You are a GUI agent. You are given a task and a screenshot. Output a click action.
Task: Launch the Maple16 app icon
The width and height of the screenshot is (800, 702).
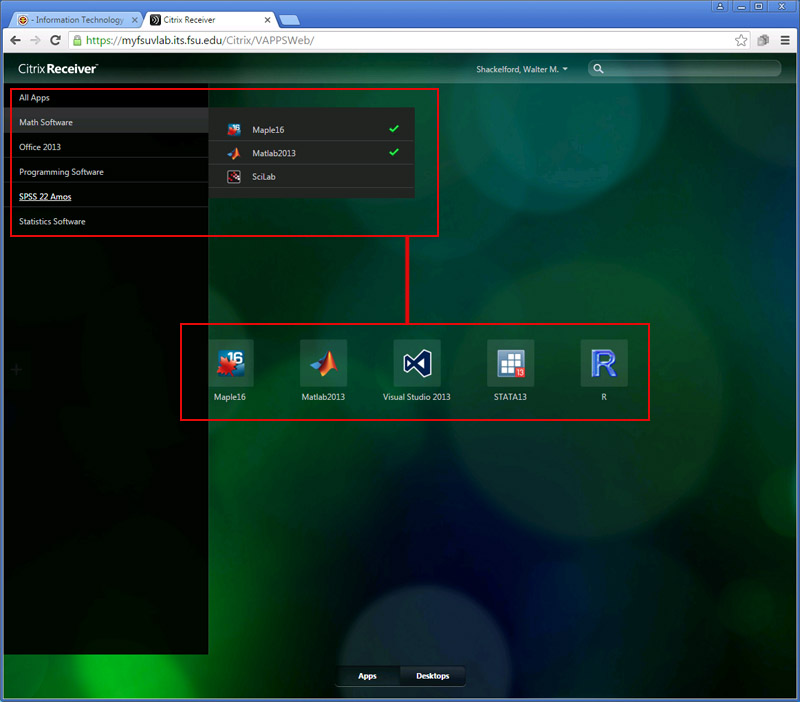click(x=230, y=363)
